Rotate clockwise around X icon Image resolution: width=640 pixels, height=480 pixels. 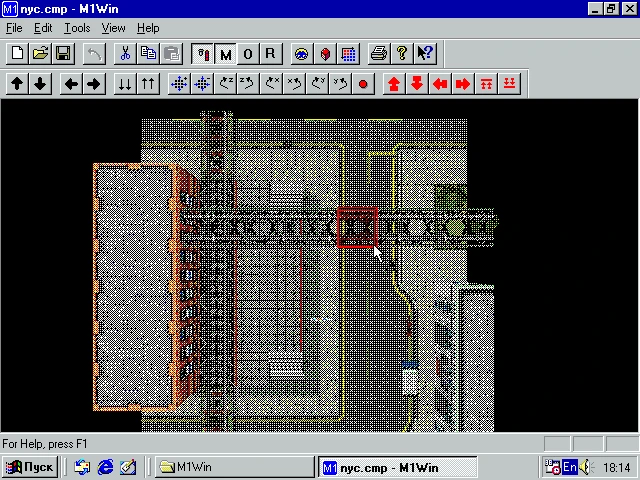coord(294,84)
